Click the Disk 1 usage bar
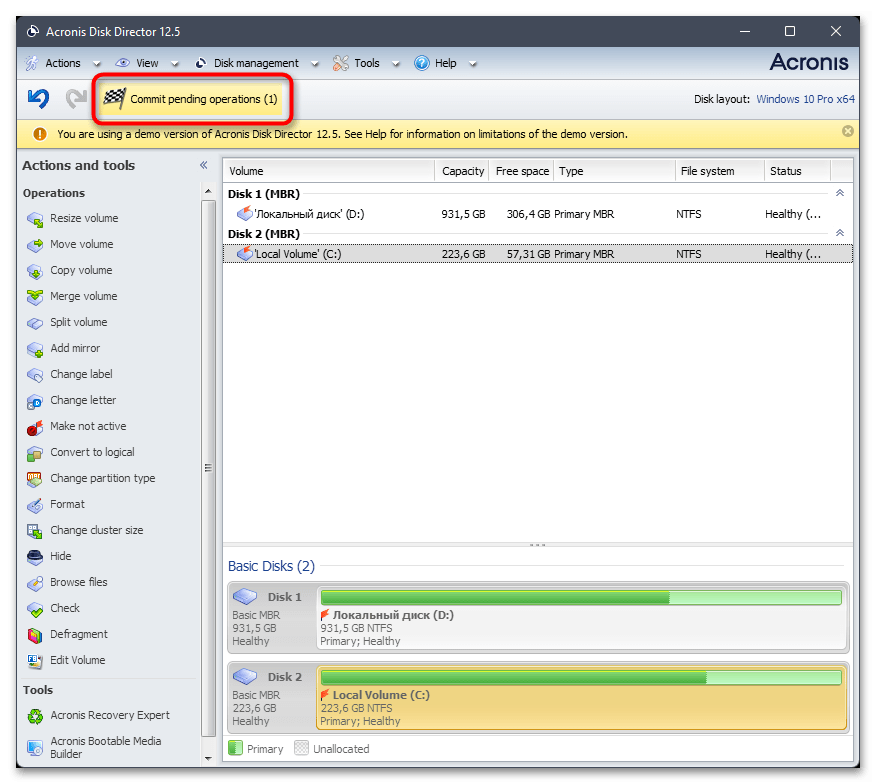 tap(580, 597)
